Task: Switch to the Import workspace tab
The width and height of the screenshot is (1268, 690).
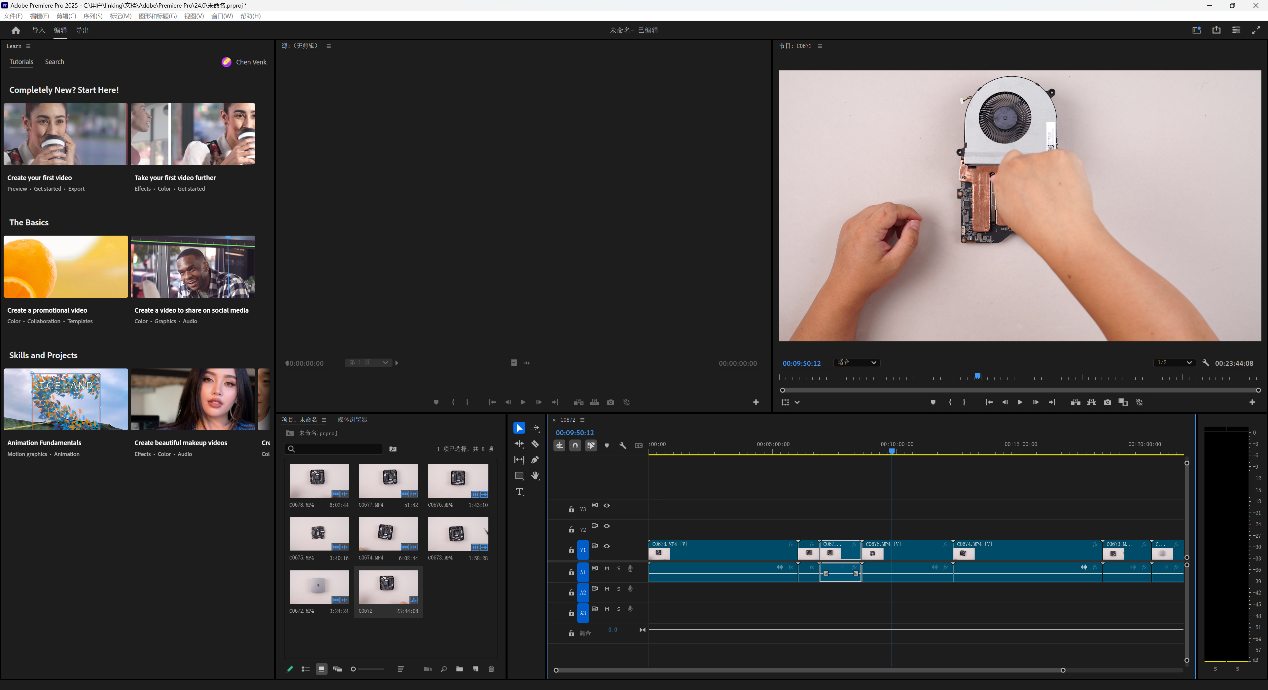Action: coord(40,30)
